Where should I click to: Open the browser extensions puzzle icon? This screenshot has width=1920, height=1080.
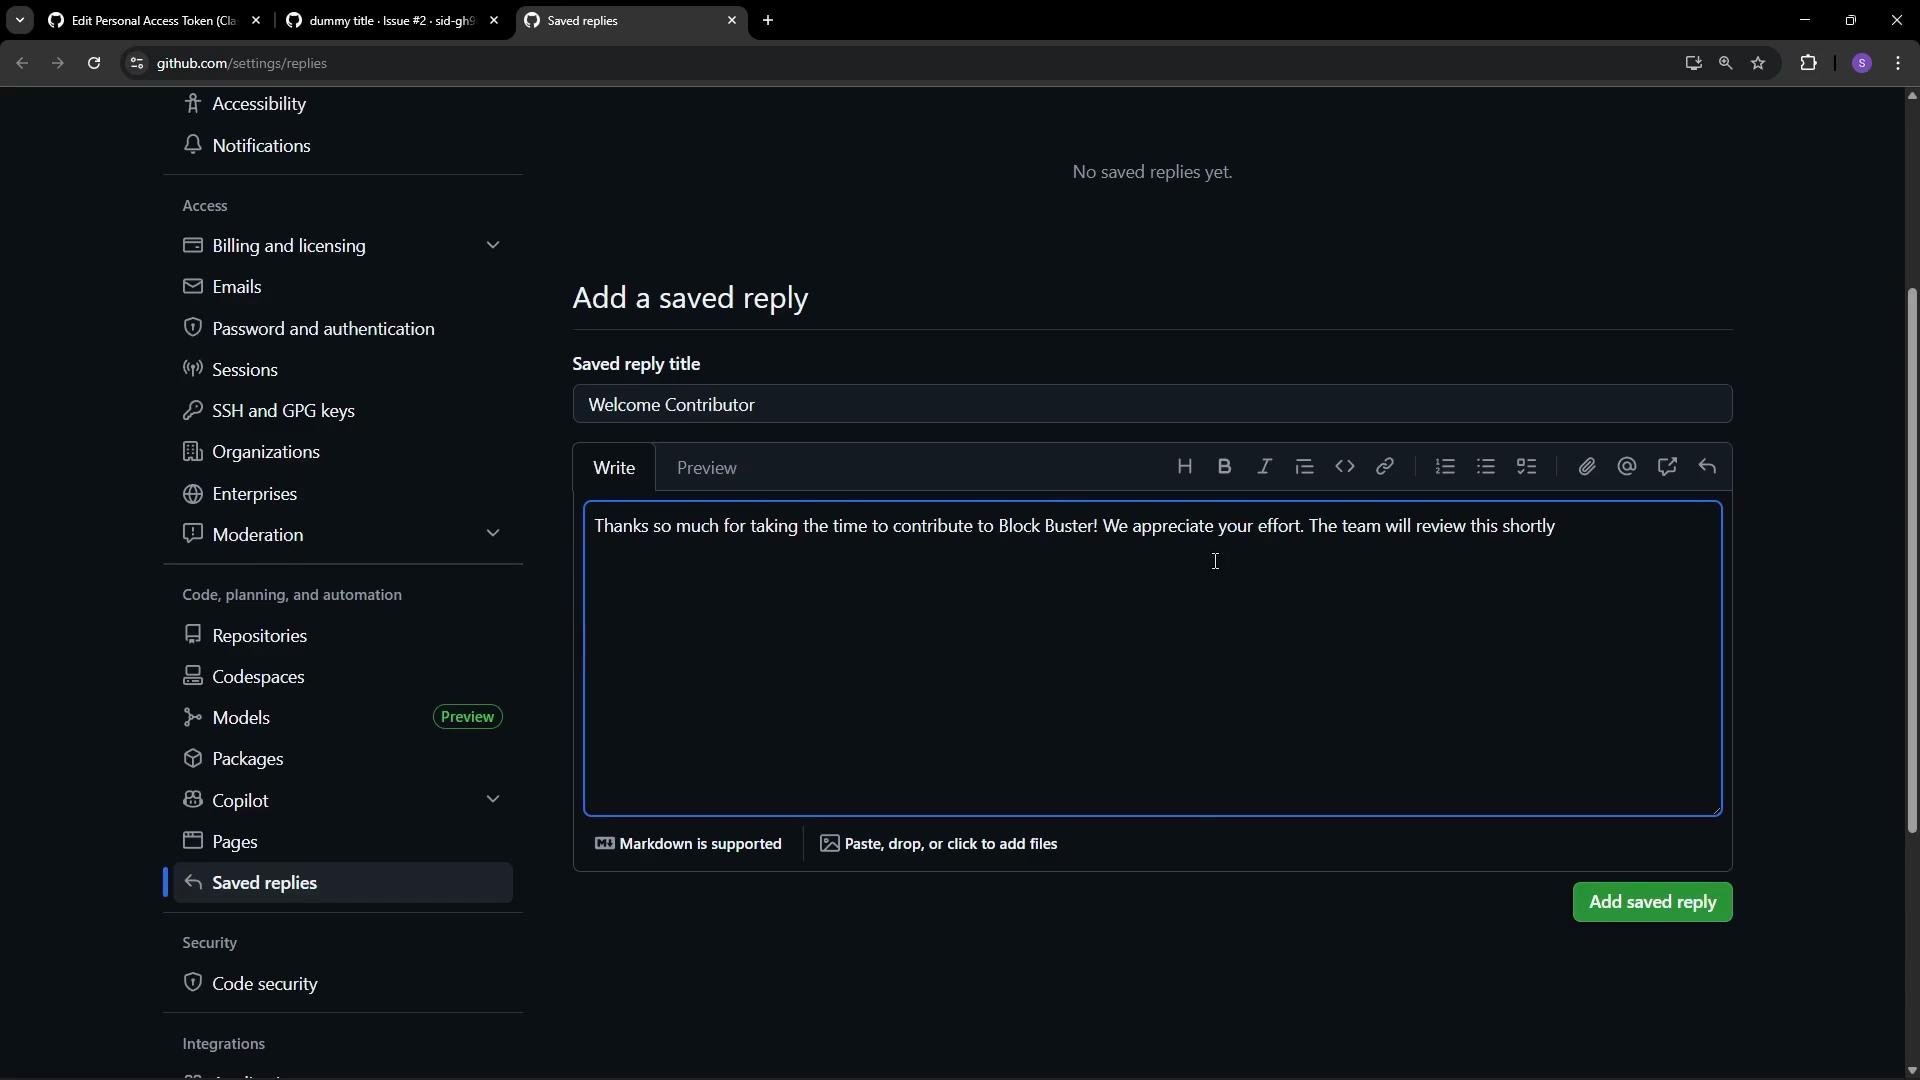click(1808, 63)
